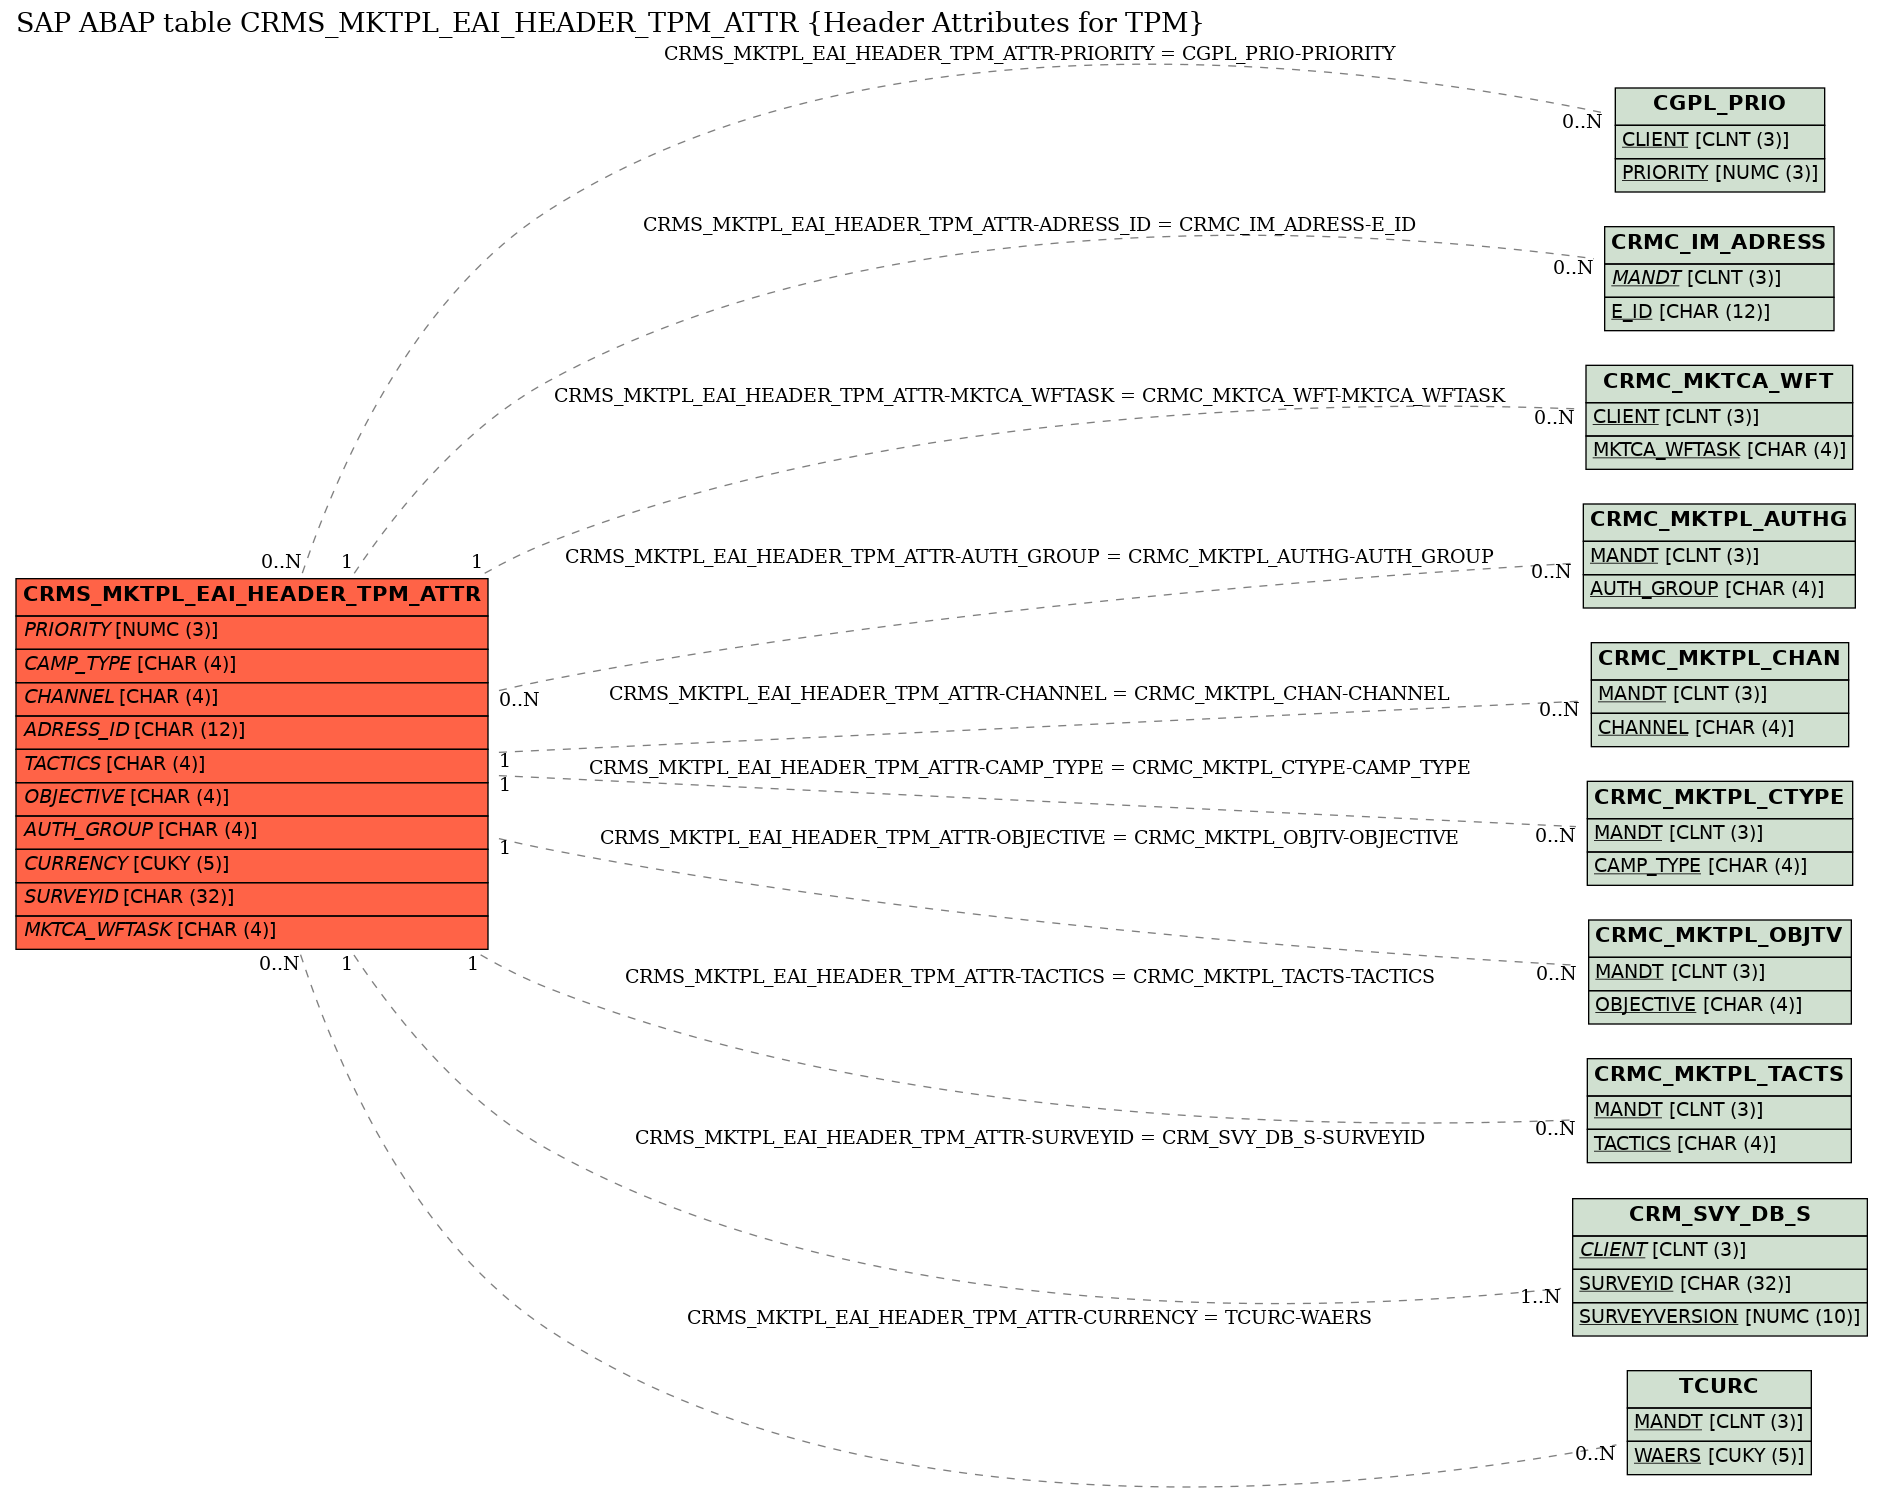Click AUTH_GROUP [CHAR (4)] in CRMC_MKTPL_AUTHG

1719,590
